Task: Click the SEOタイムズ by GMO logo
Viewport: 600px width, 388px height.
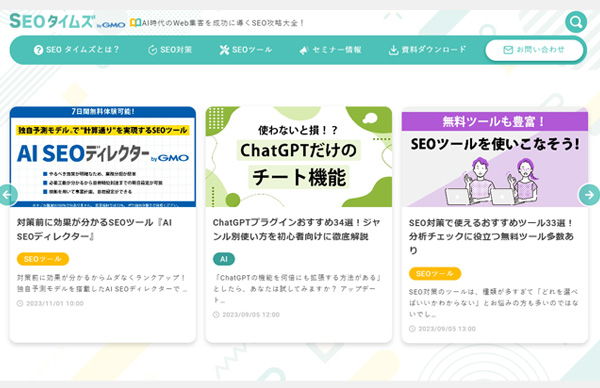Action: pyautogui.click(x=67, y=21)
